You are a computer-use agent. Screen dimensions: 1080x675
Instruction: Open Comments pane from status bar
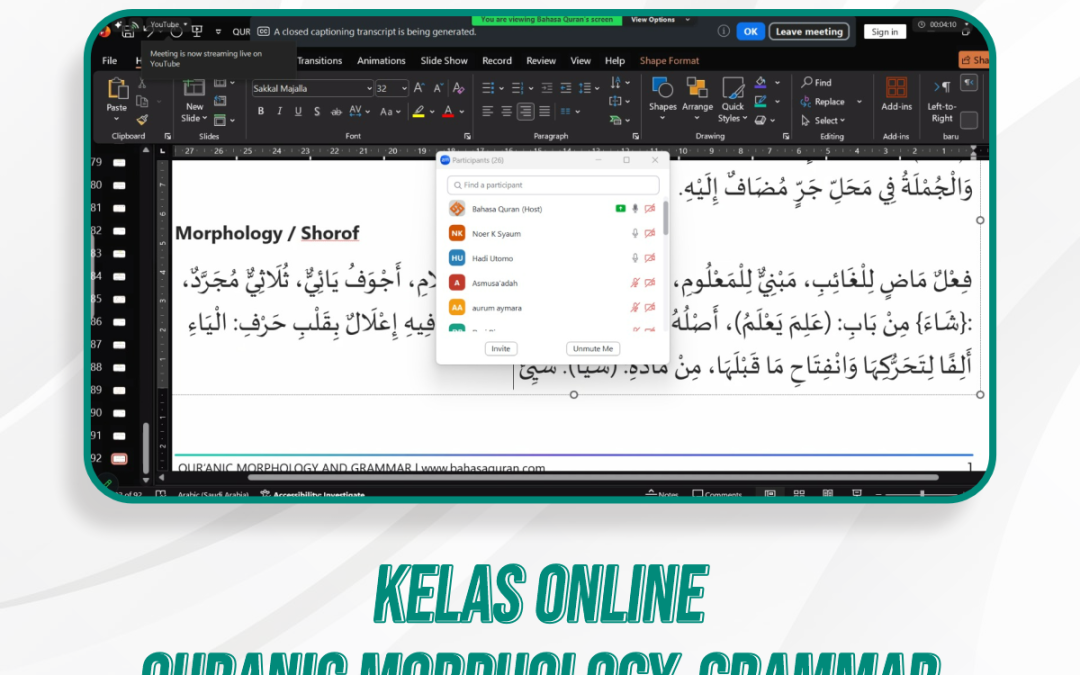click(717, 495)
